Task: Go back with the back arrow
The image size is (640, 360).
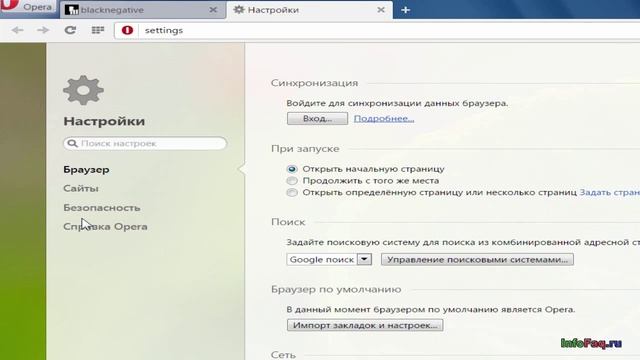Action: (18, 30)
